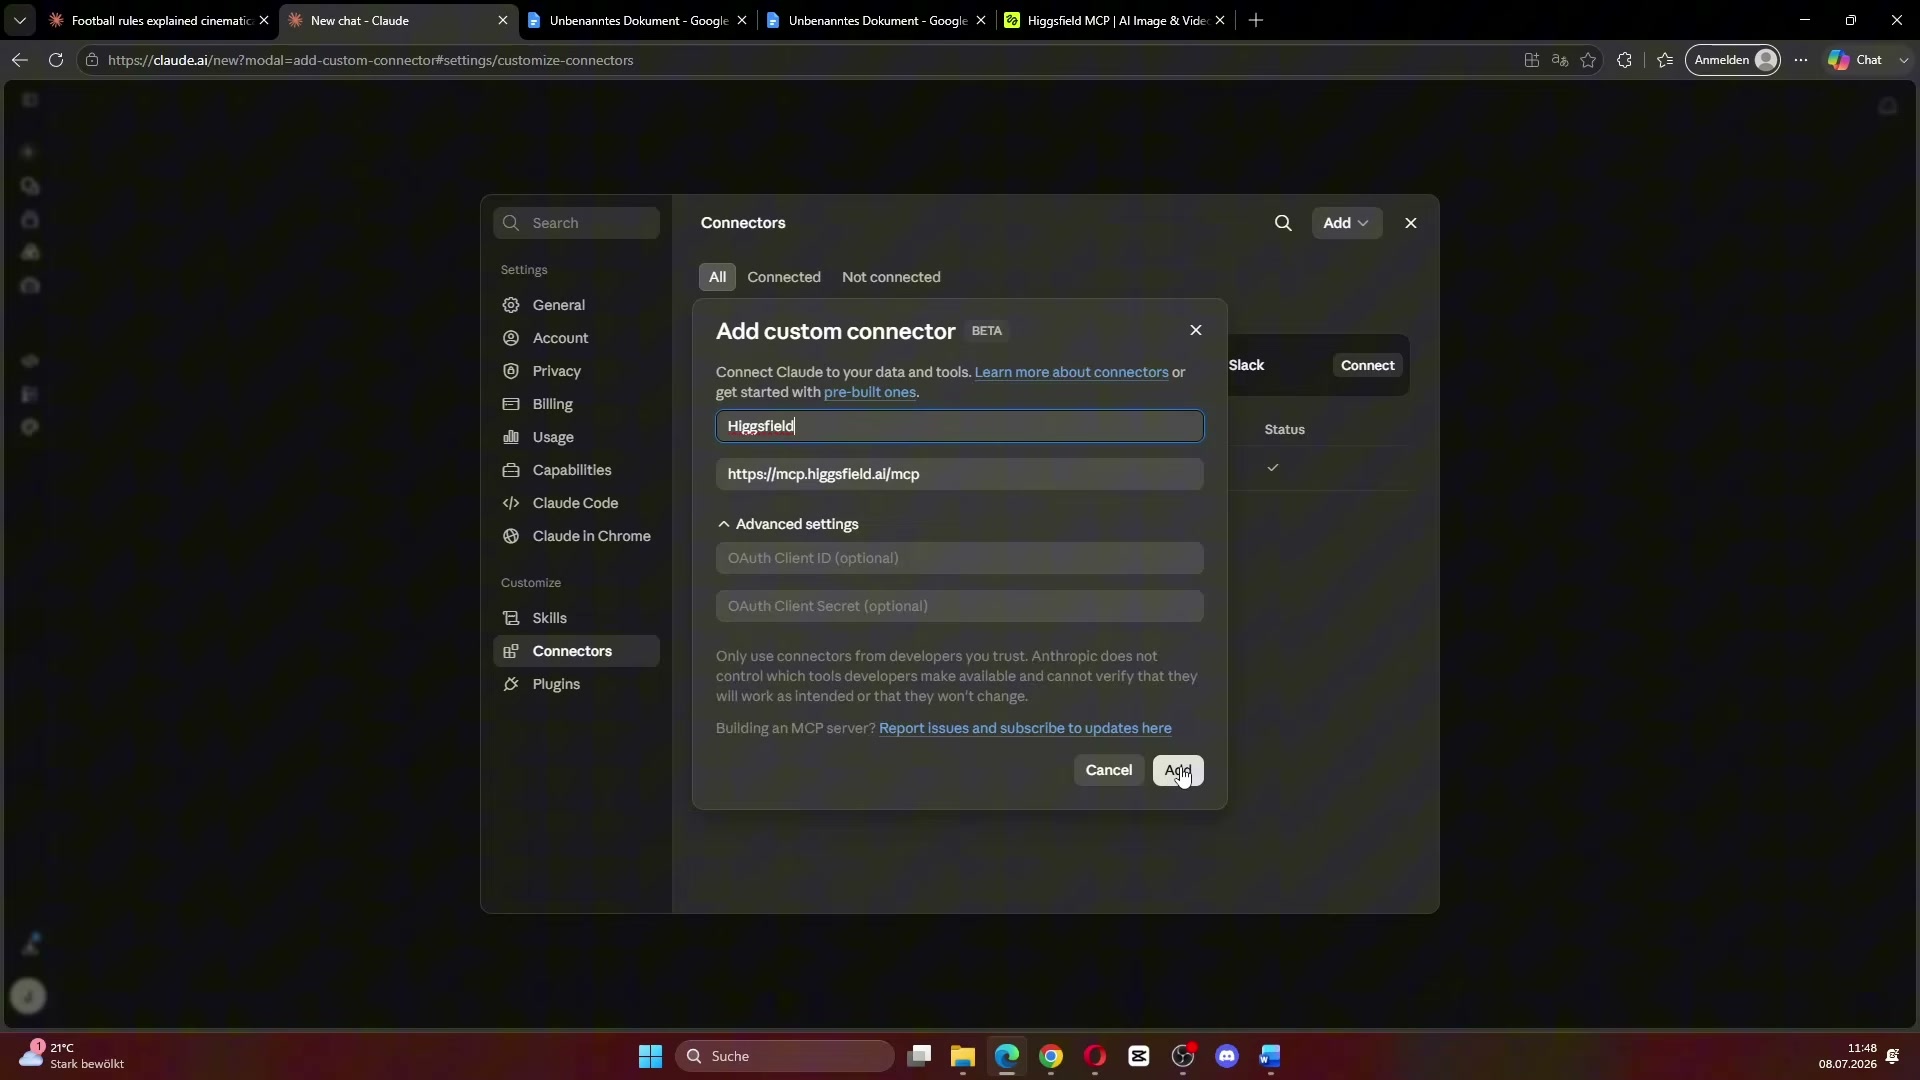Add page to favorites star icon
Image resolution: width=1920 pixels, height=1080 pixels.
pyautogui.click(x=1588, y=60)
